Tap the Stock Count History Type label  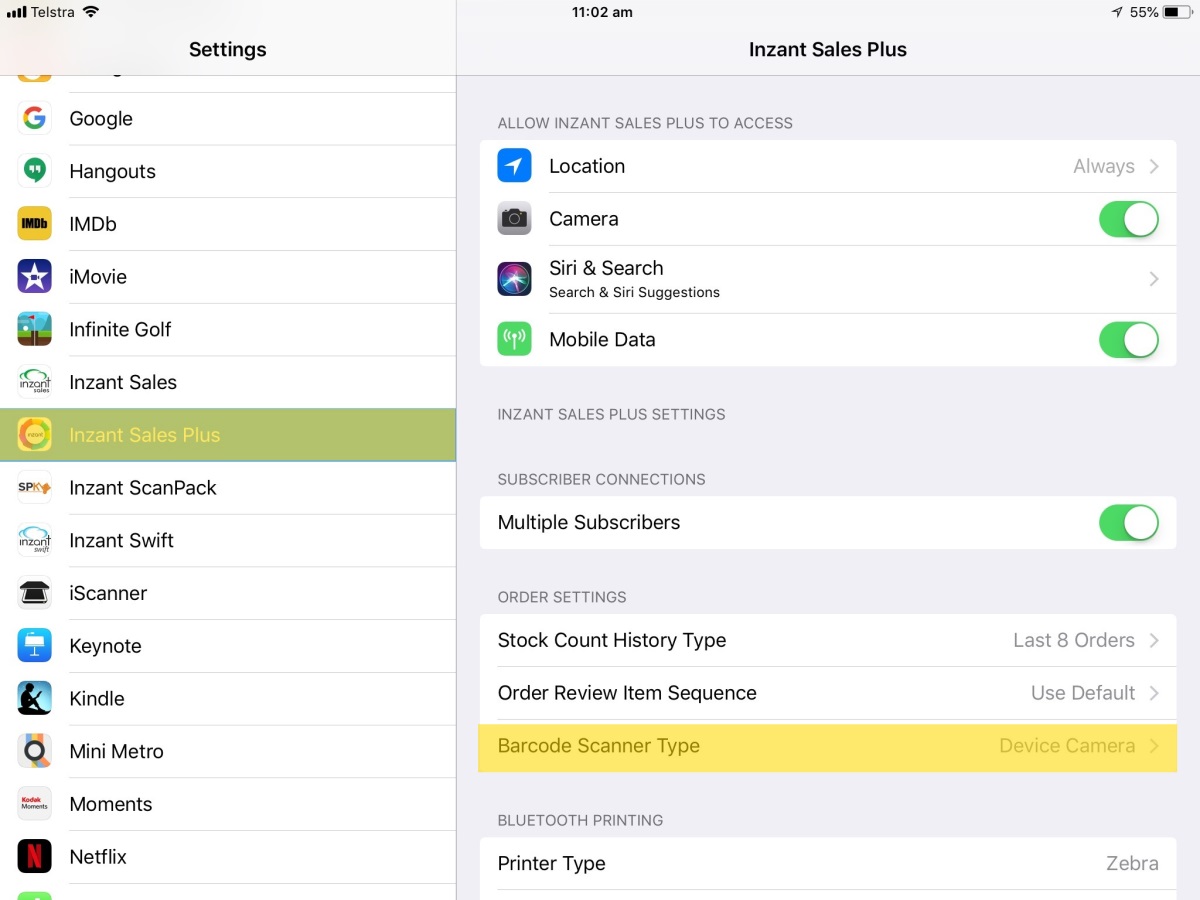pyautogui.click(x=612, y=641)
